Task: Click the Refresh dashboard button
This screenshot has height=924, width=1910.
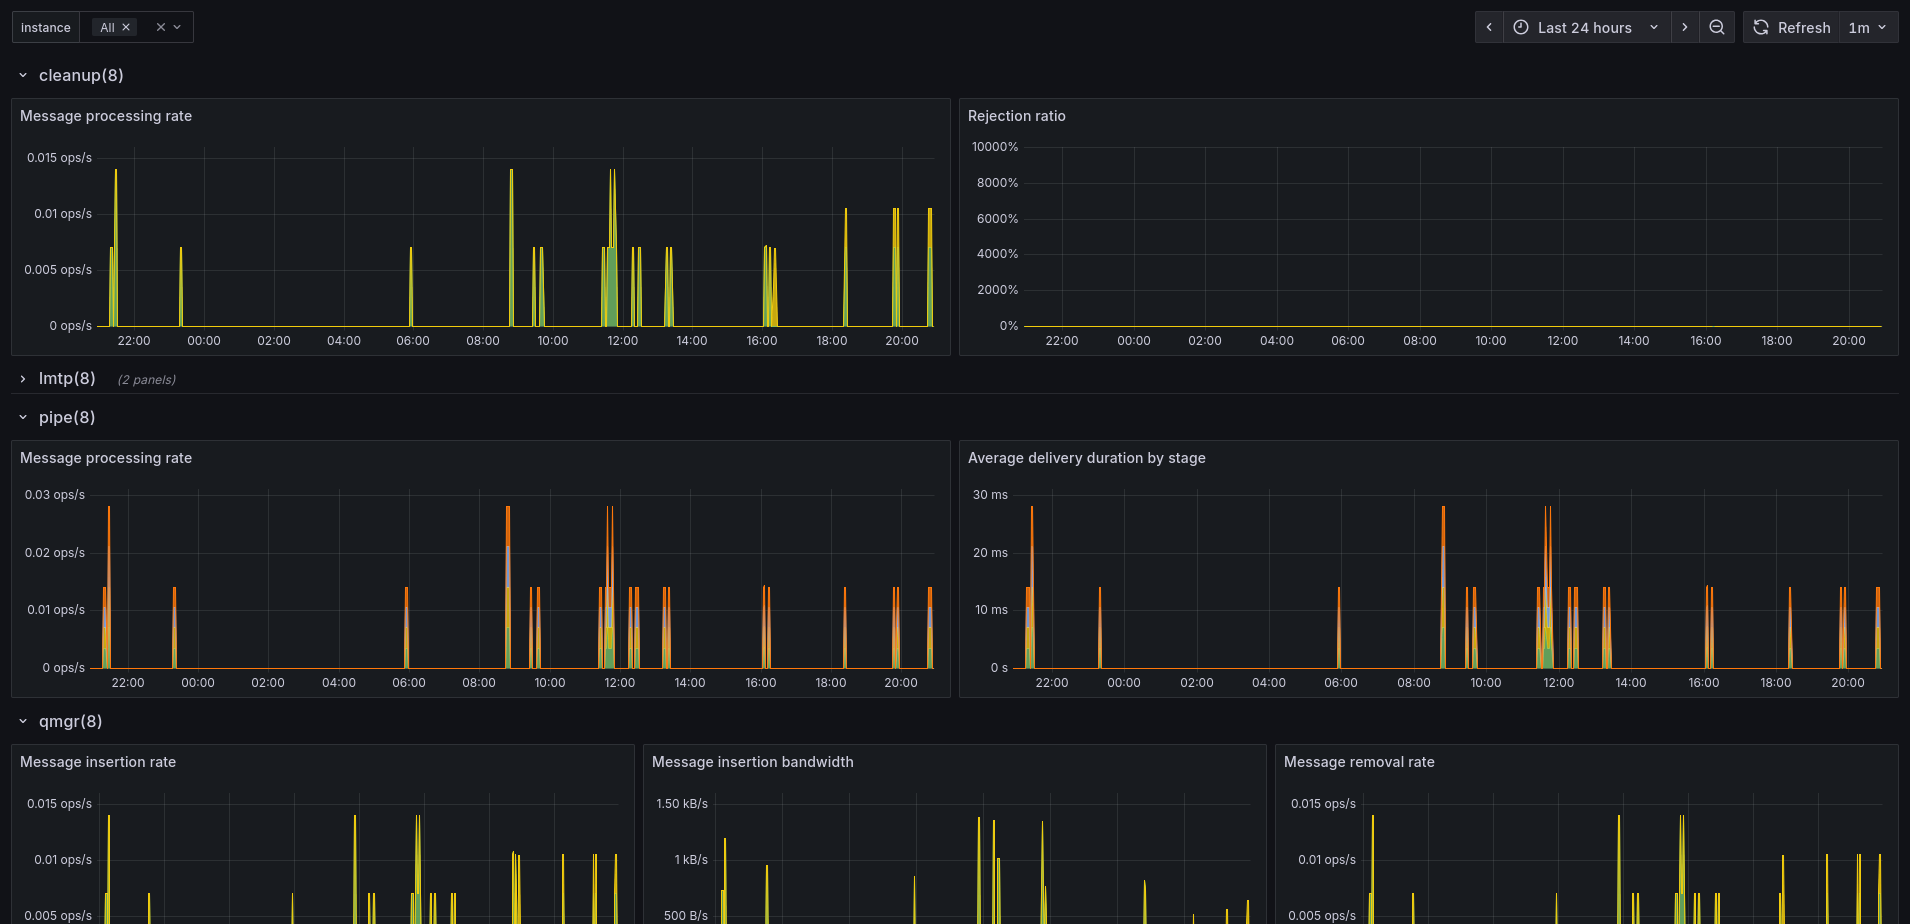Action: point(1792,27)
